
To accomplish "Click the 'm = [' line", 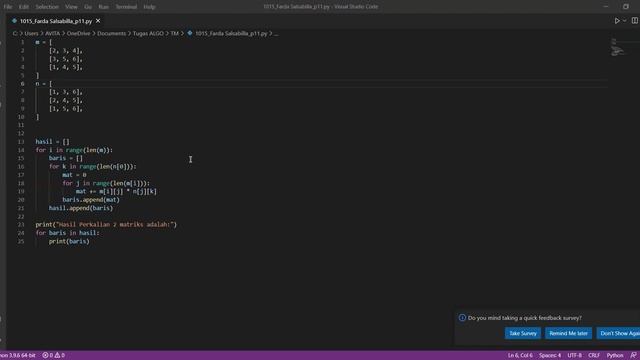I will pyautogui.click(x=44, y=42).
